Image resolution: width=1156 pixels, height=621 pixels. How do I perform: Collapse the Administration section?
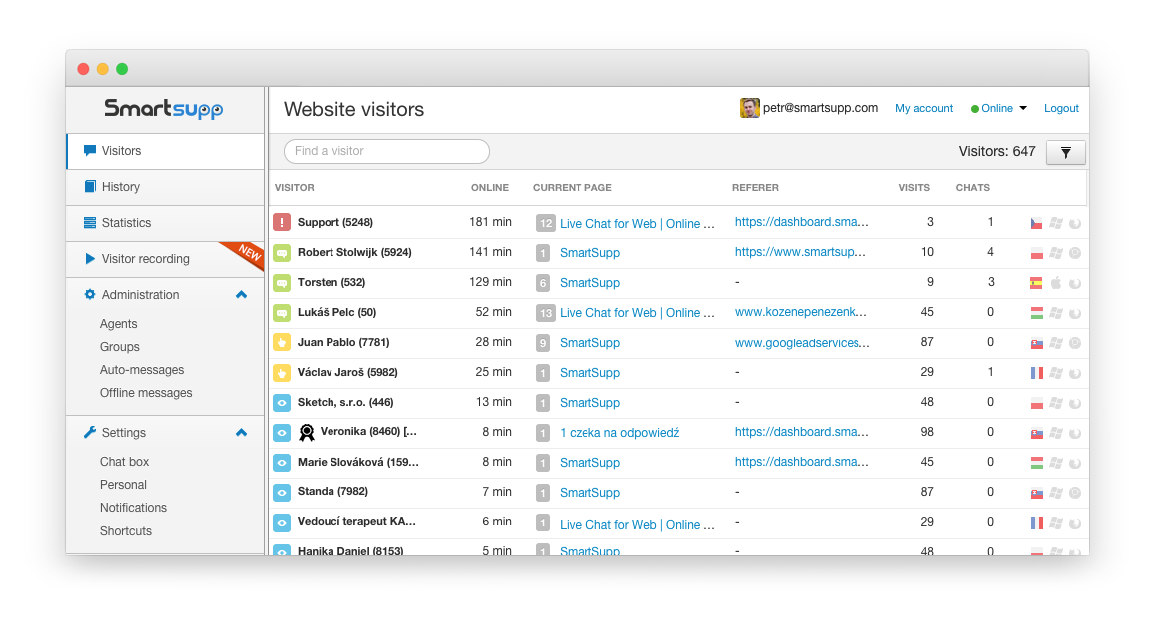click(241, 295)
